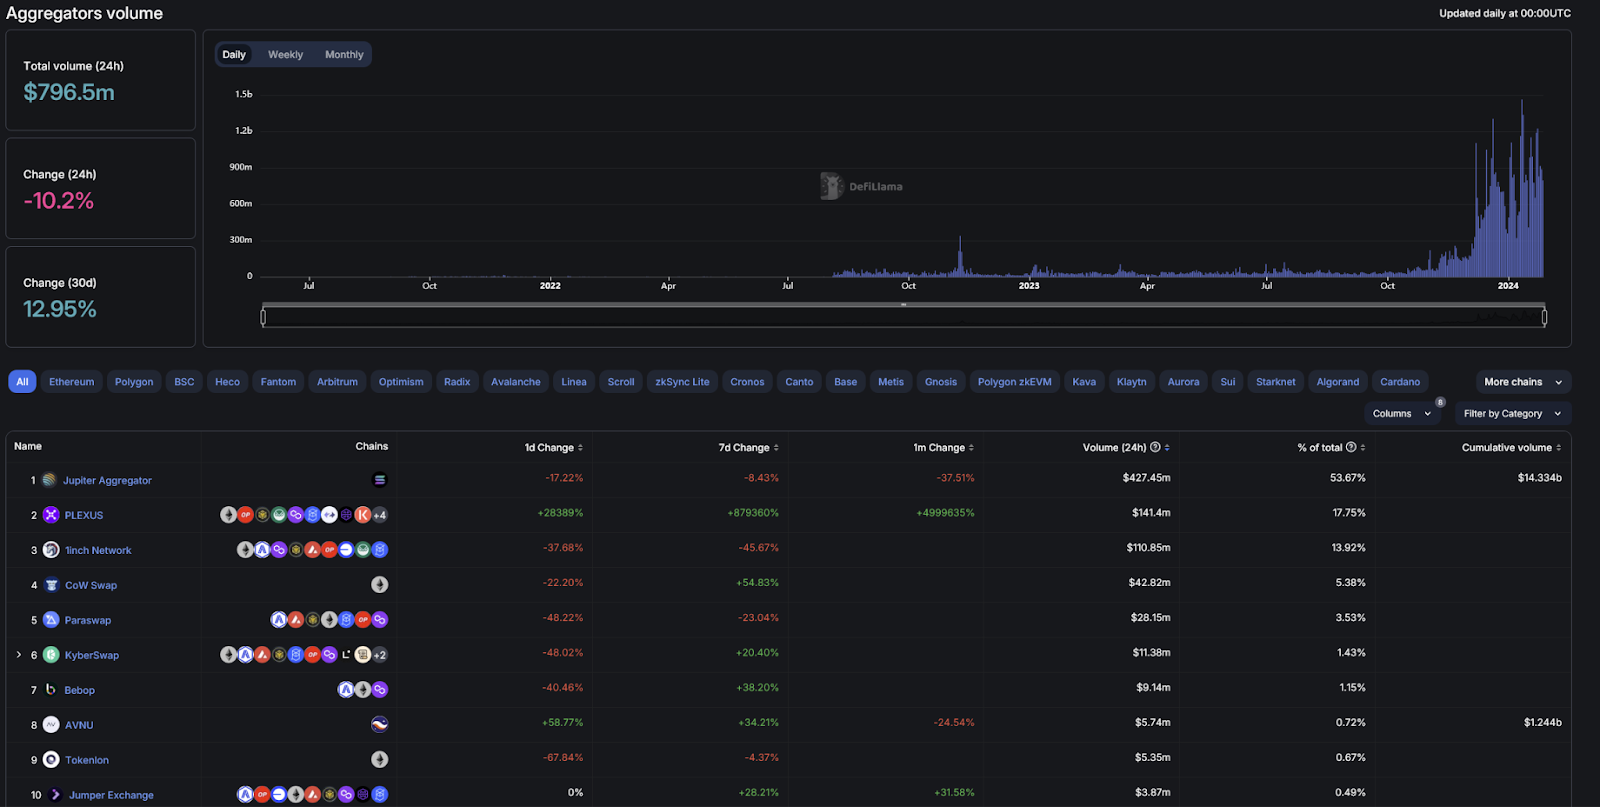Expand the KyberSwap row

click(x=19, y=655)
